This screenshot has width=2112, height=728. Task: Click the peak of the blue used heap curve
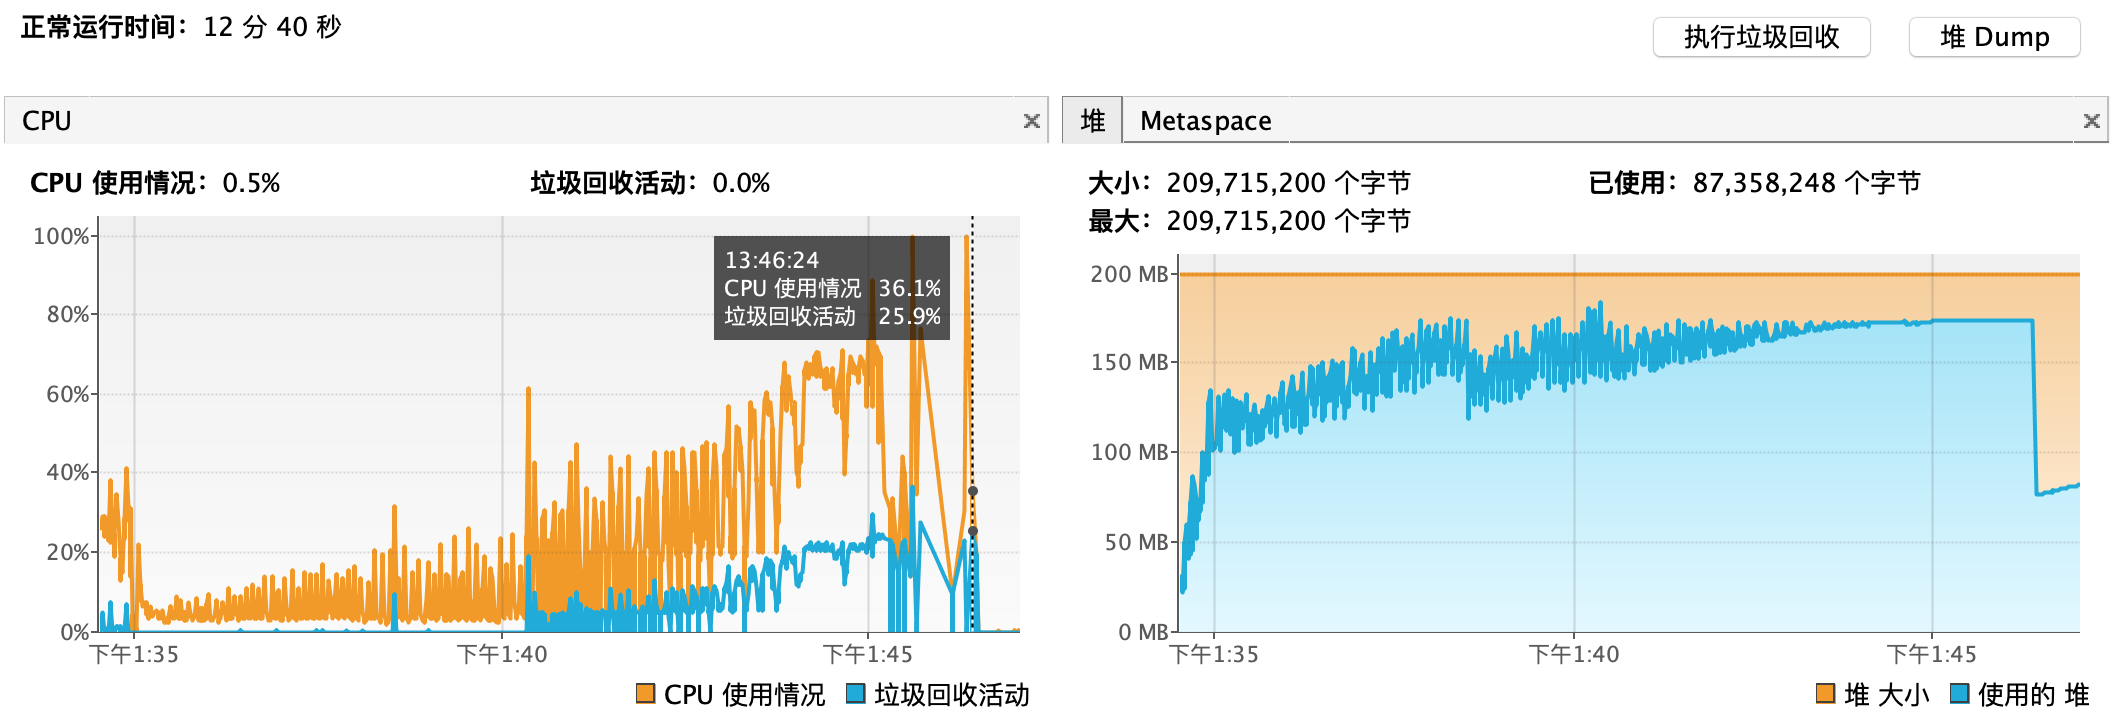(1600, 303)
